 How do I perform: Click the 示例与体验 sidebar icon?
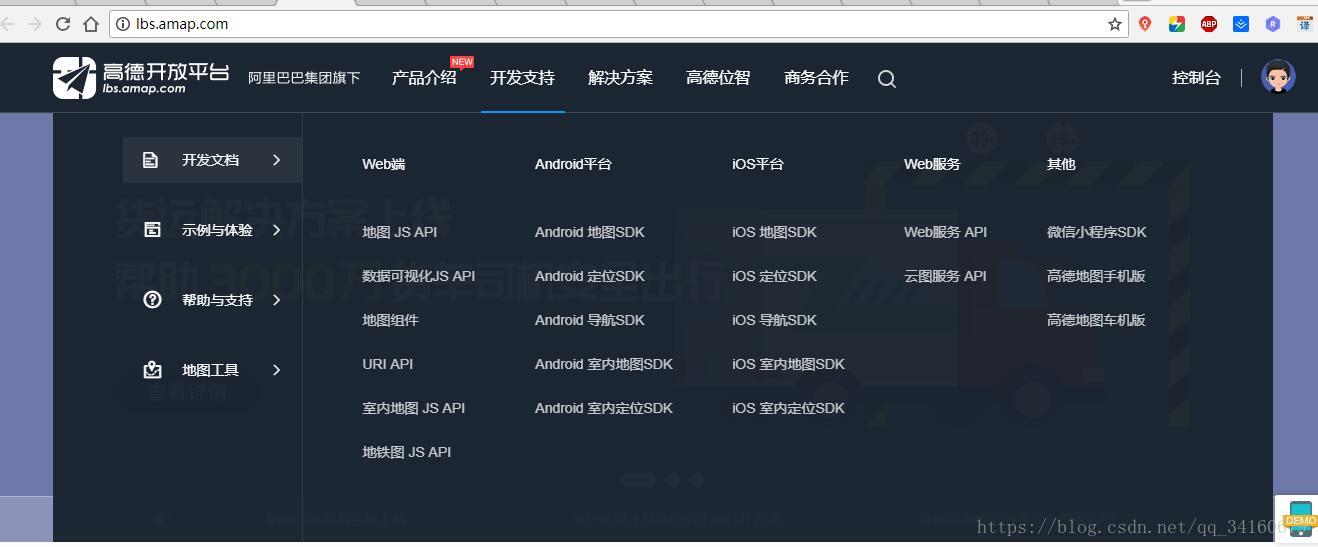(x=152, y=230)
